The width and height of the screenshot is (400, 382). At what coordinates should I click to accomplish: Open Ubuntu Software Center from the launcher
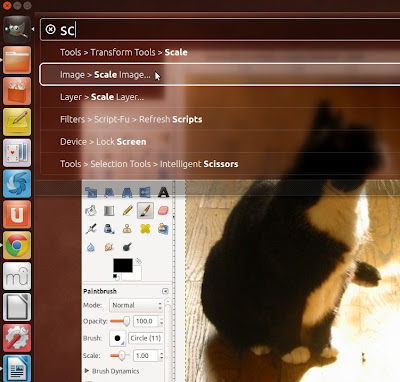(17, 91)
